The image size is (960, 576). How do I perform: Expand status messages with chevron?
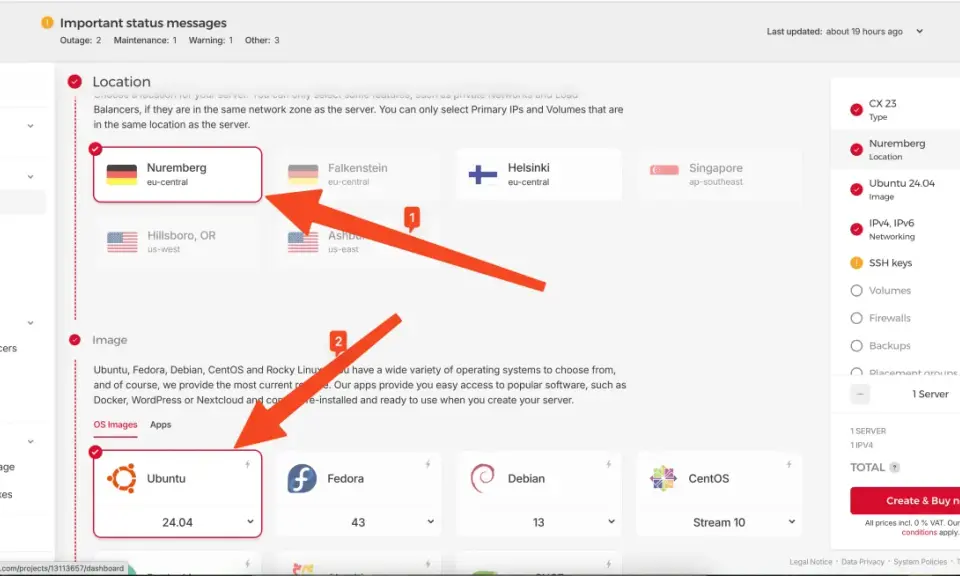(x=919, y=31)
